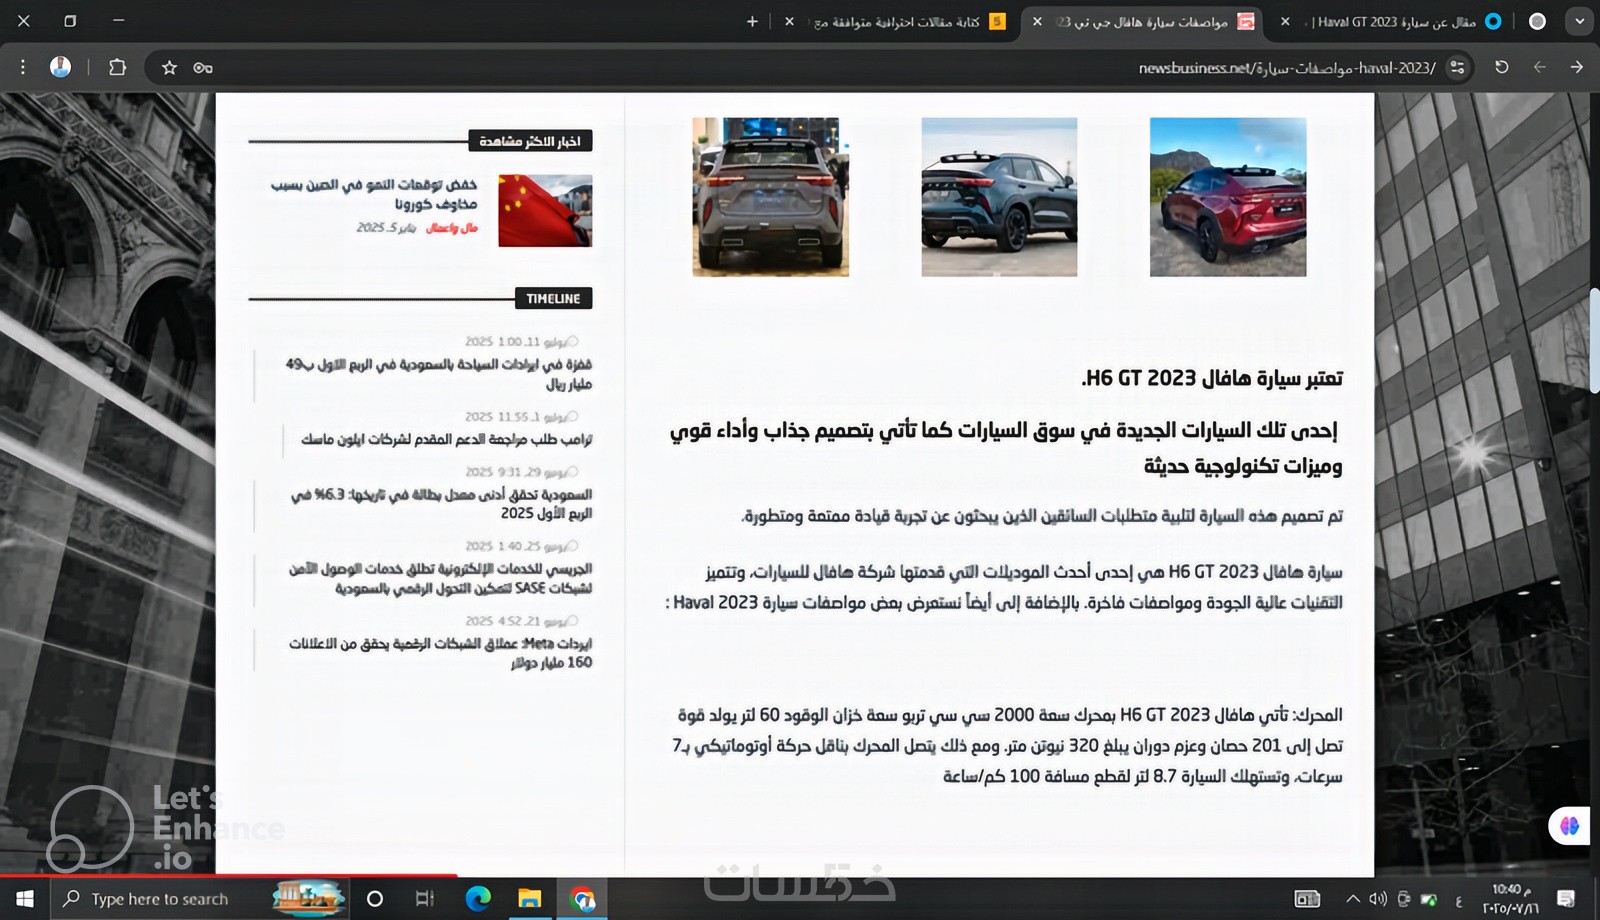Launch Microsoft Edge from the taskbar

click(478, 899)
